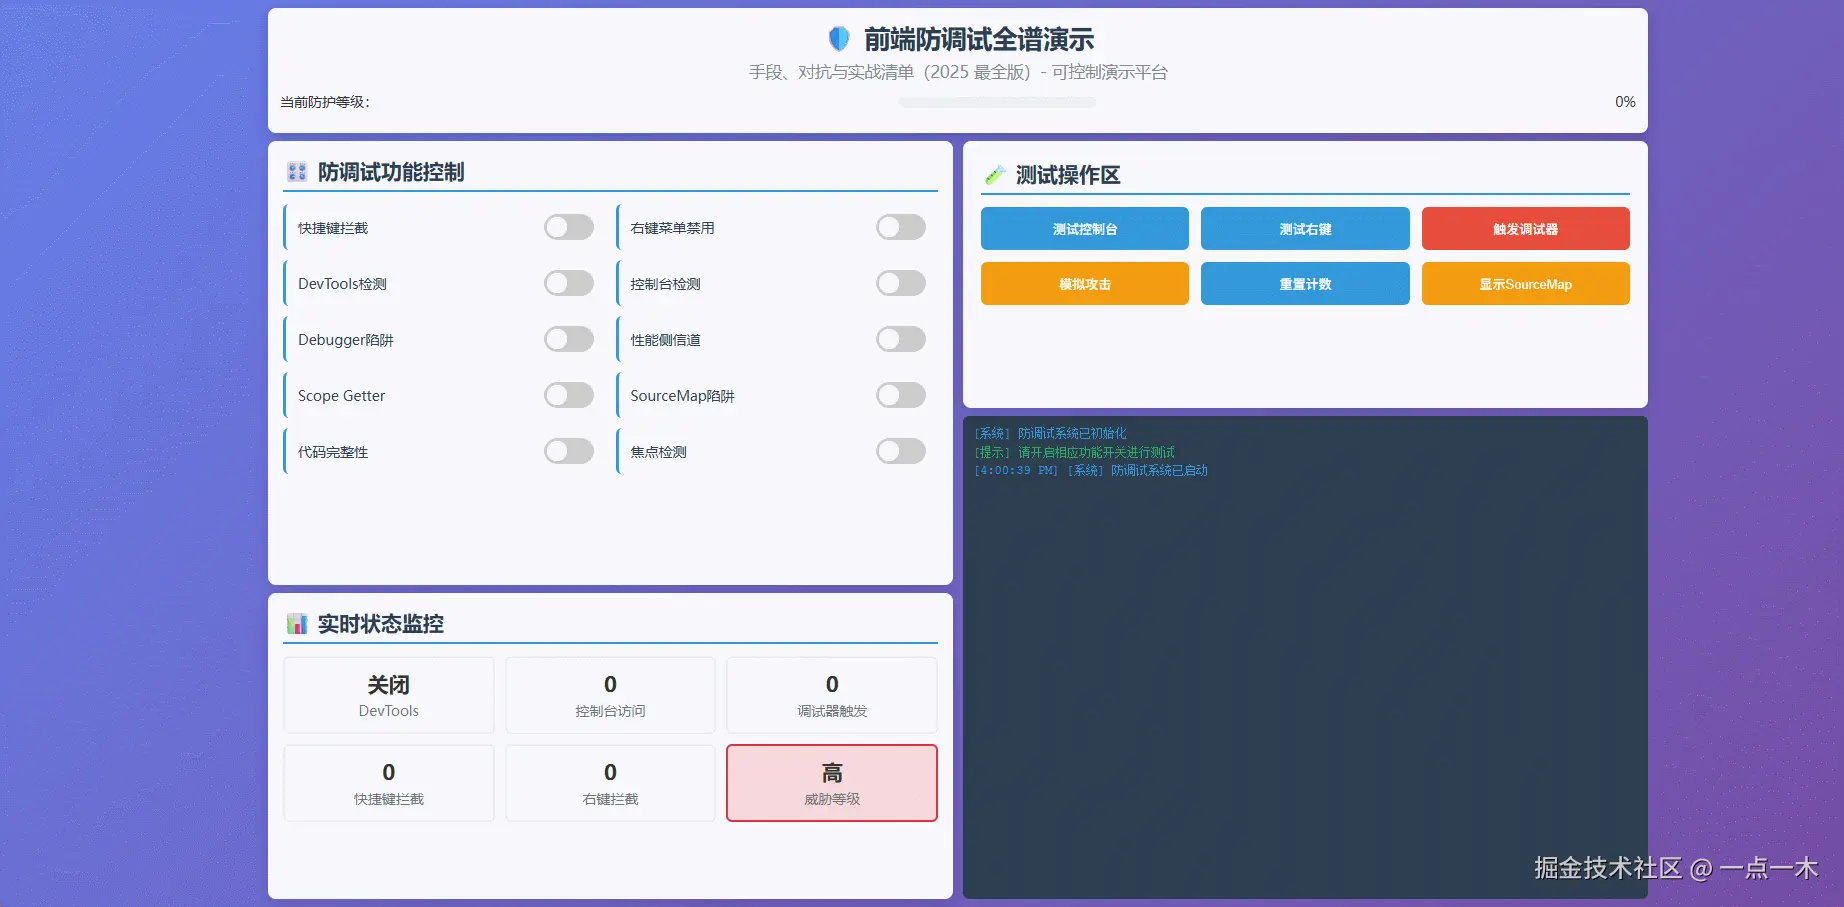
Task: Enable the 快捷键拦截 switch
Action: [568, 227]
